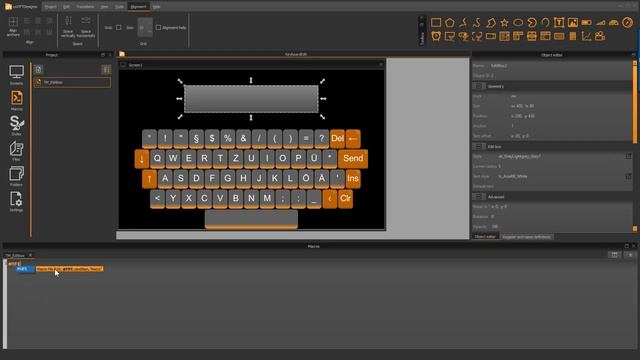Toggle the Macros panel table view button
Image resolution: width=640 pixels, height=360 pixels.
614,255
